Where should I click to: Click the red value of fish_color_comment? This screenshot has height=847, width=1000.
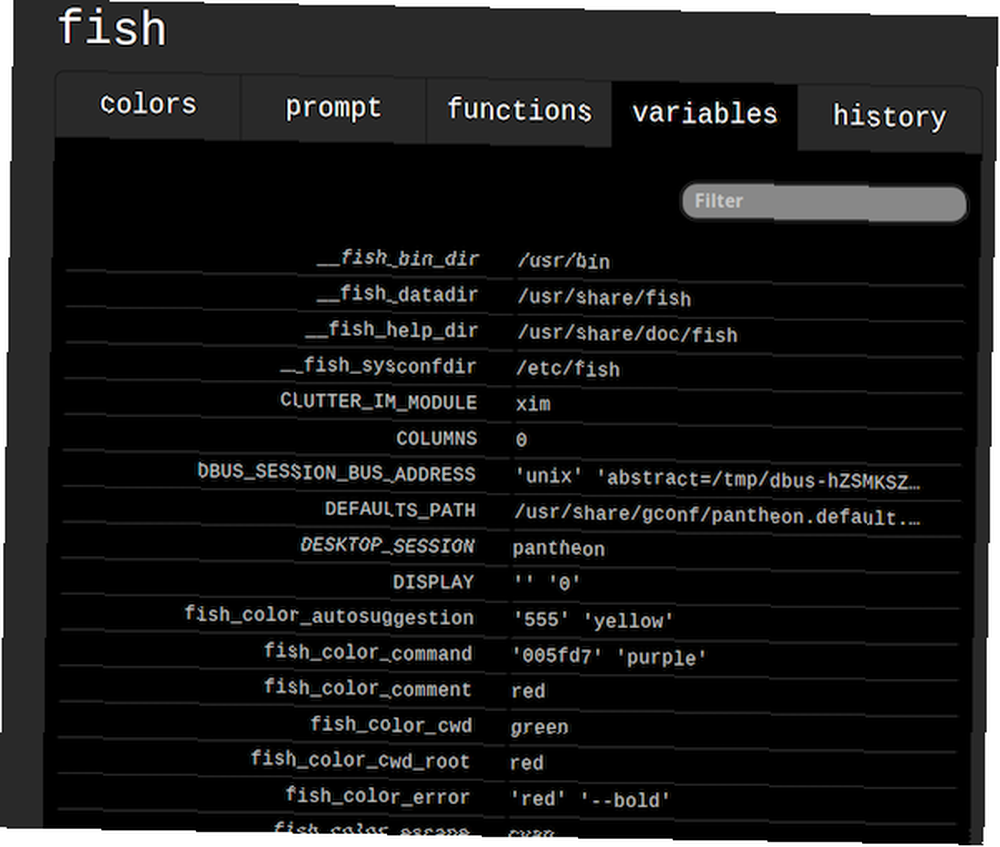pos(528,691)
